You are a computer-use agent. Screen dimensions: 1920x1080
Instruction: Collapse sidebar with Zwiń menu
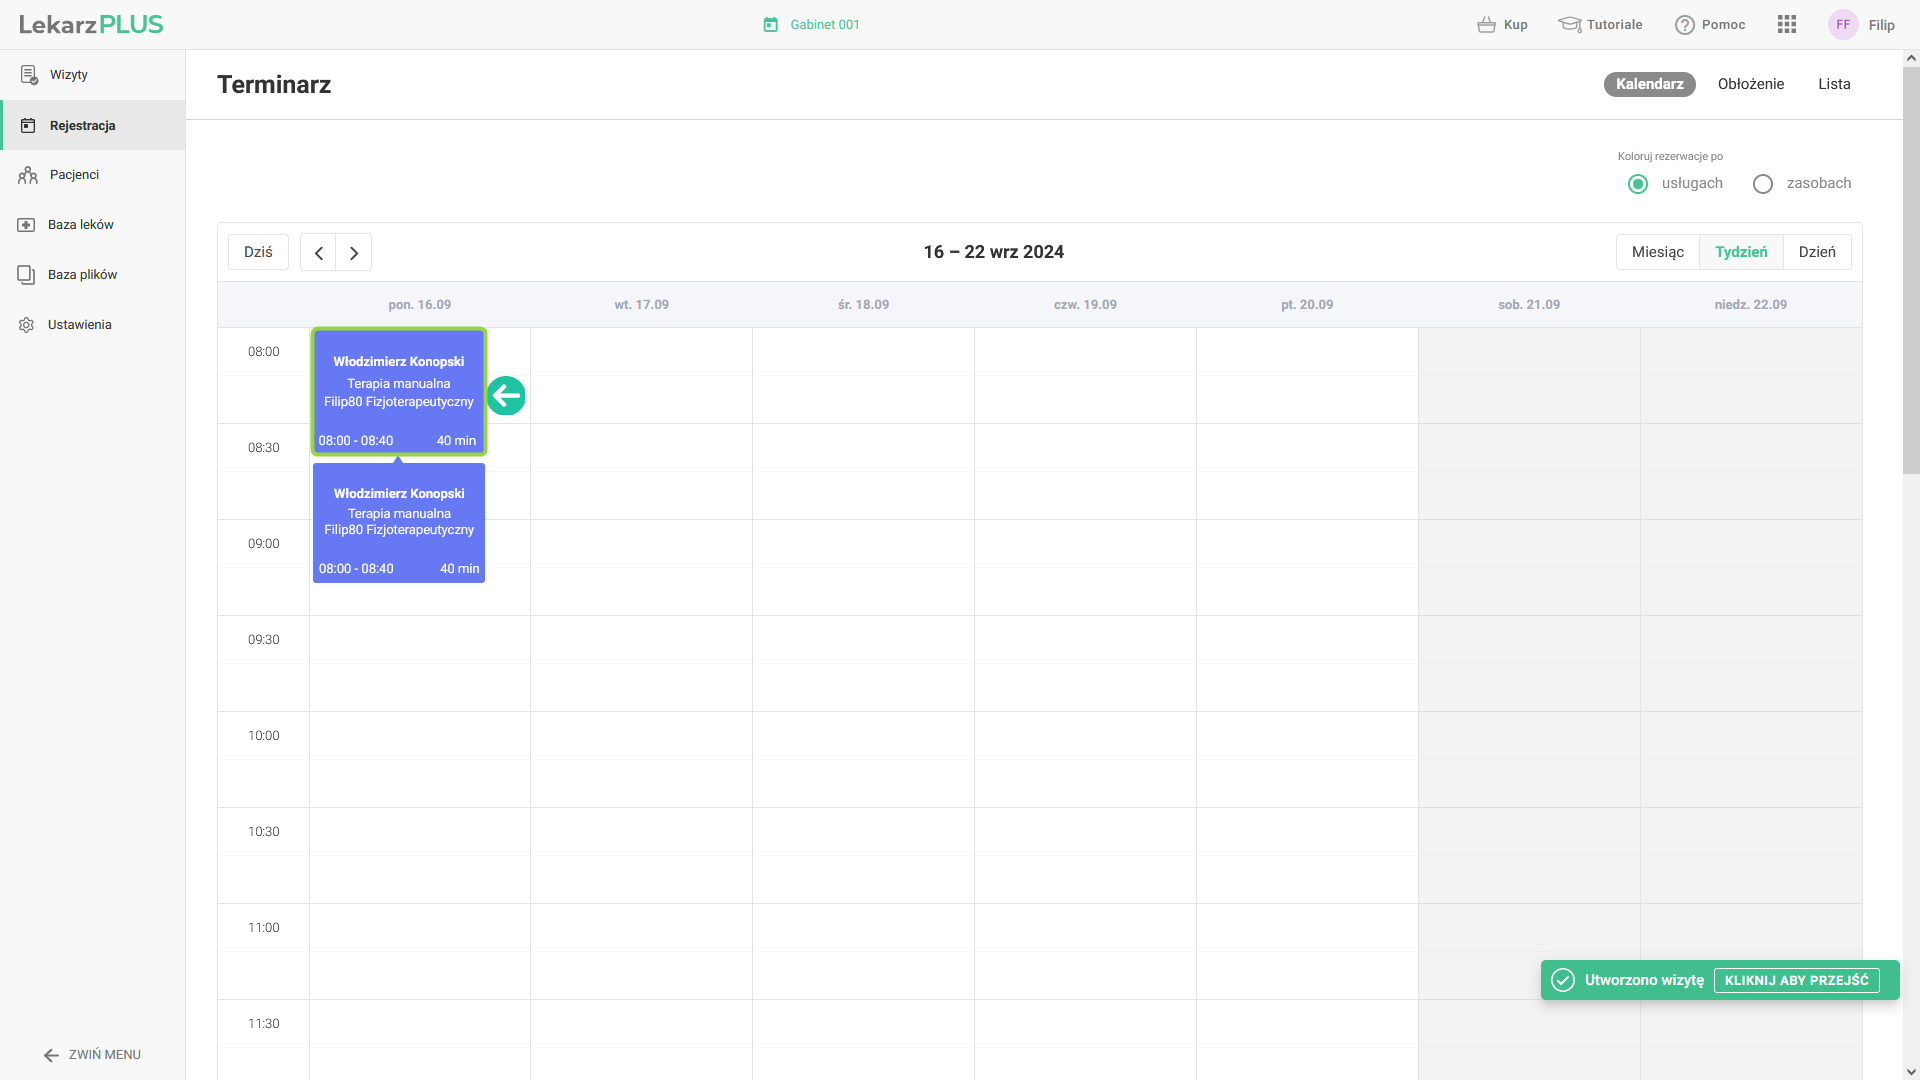[x=92, y=1055]
